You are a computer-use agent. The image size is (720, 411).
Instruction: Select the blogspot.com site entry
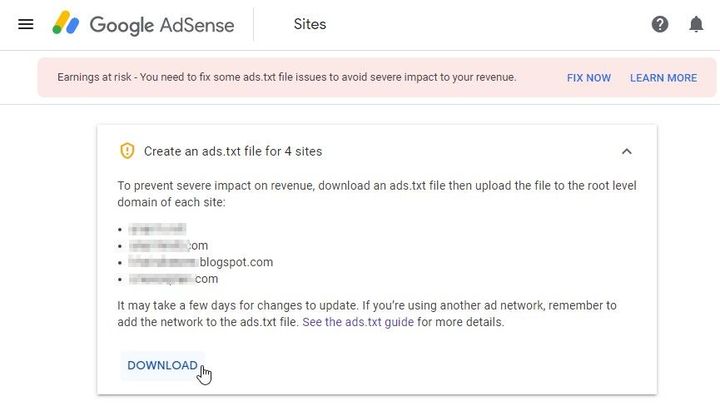click(x=201, y=262)
